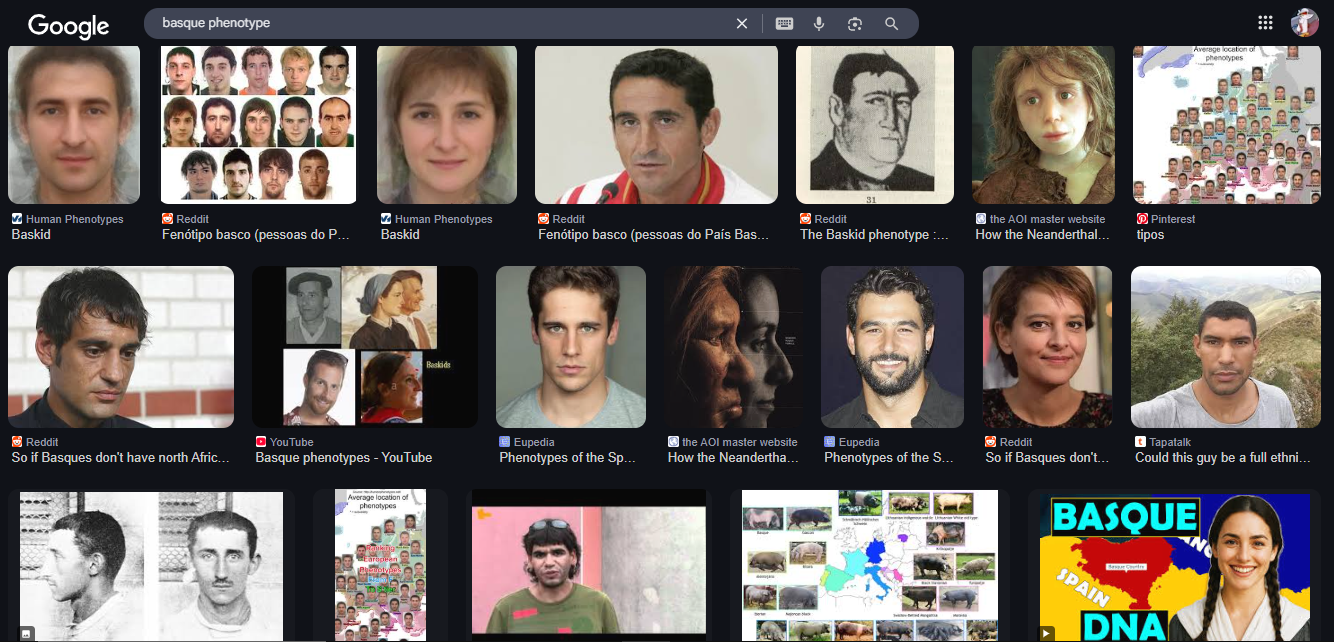Open the man in green shirt thumbnail
The height and width of the screenshot is (642, 1334).
589,566
